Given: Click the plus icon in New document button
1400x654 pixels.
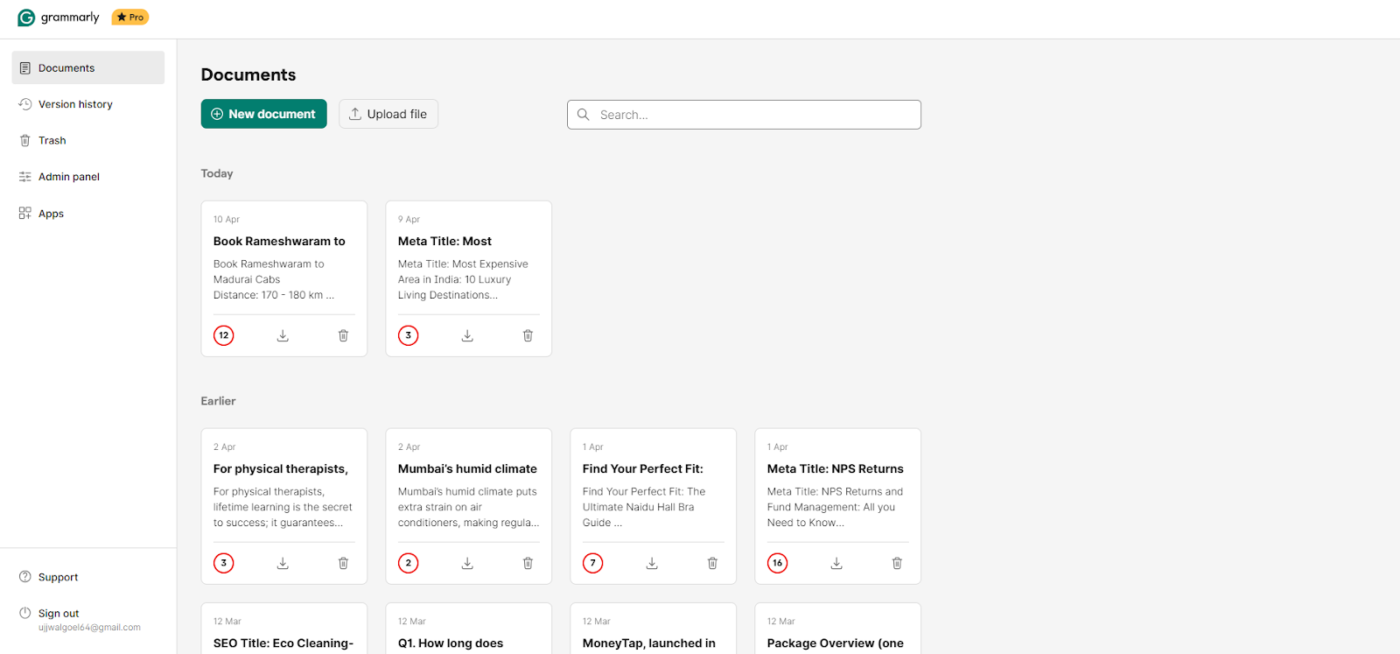Looking at the screenshot, I should tap(217, 114).
